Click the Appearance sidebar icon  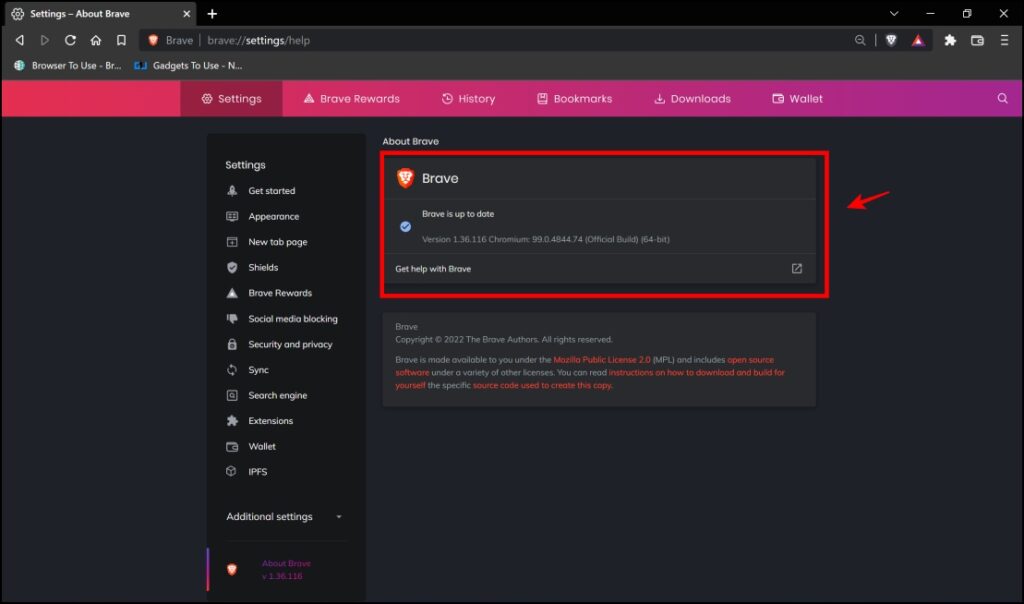tap(232, 216)
